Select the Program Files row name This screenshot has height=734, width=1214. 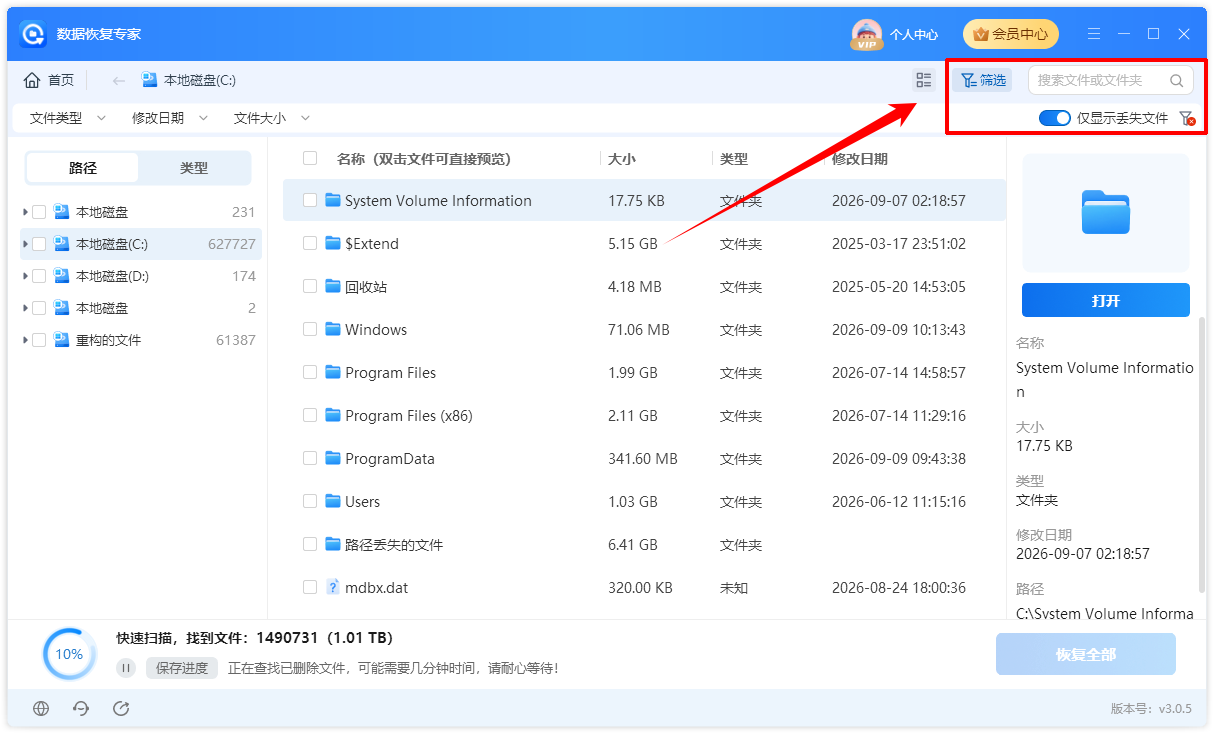(x=391, y=372)
